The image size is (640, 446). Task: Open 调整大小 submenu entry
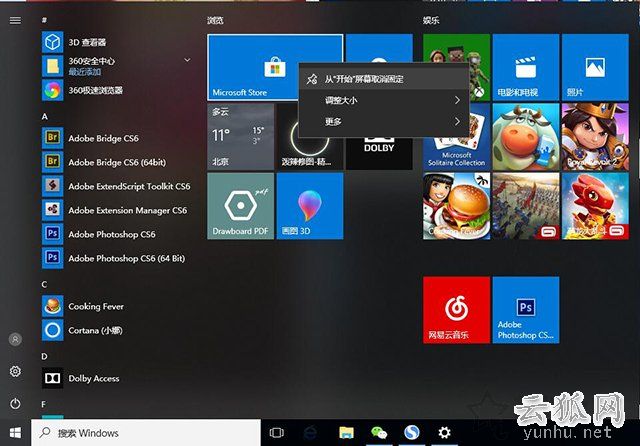coord(384,100)
